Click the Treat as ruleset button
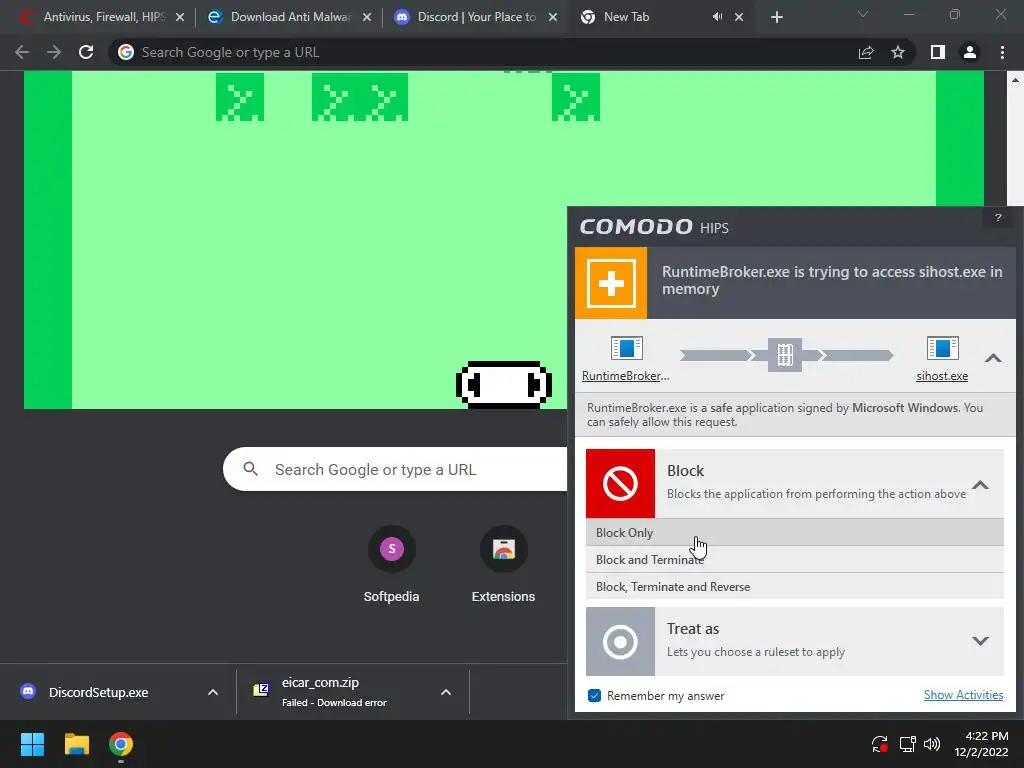Image resolution: width=1024 pixels, height=768 pixels. coord(795,641)
